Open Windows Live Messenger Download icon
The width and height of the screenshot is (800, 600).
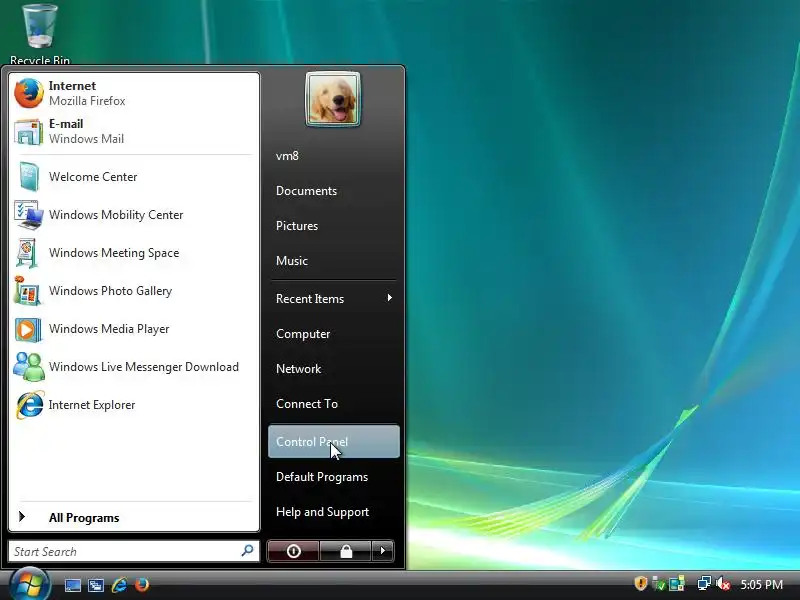(29, 367)
